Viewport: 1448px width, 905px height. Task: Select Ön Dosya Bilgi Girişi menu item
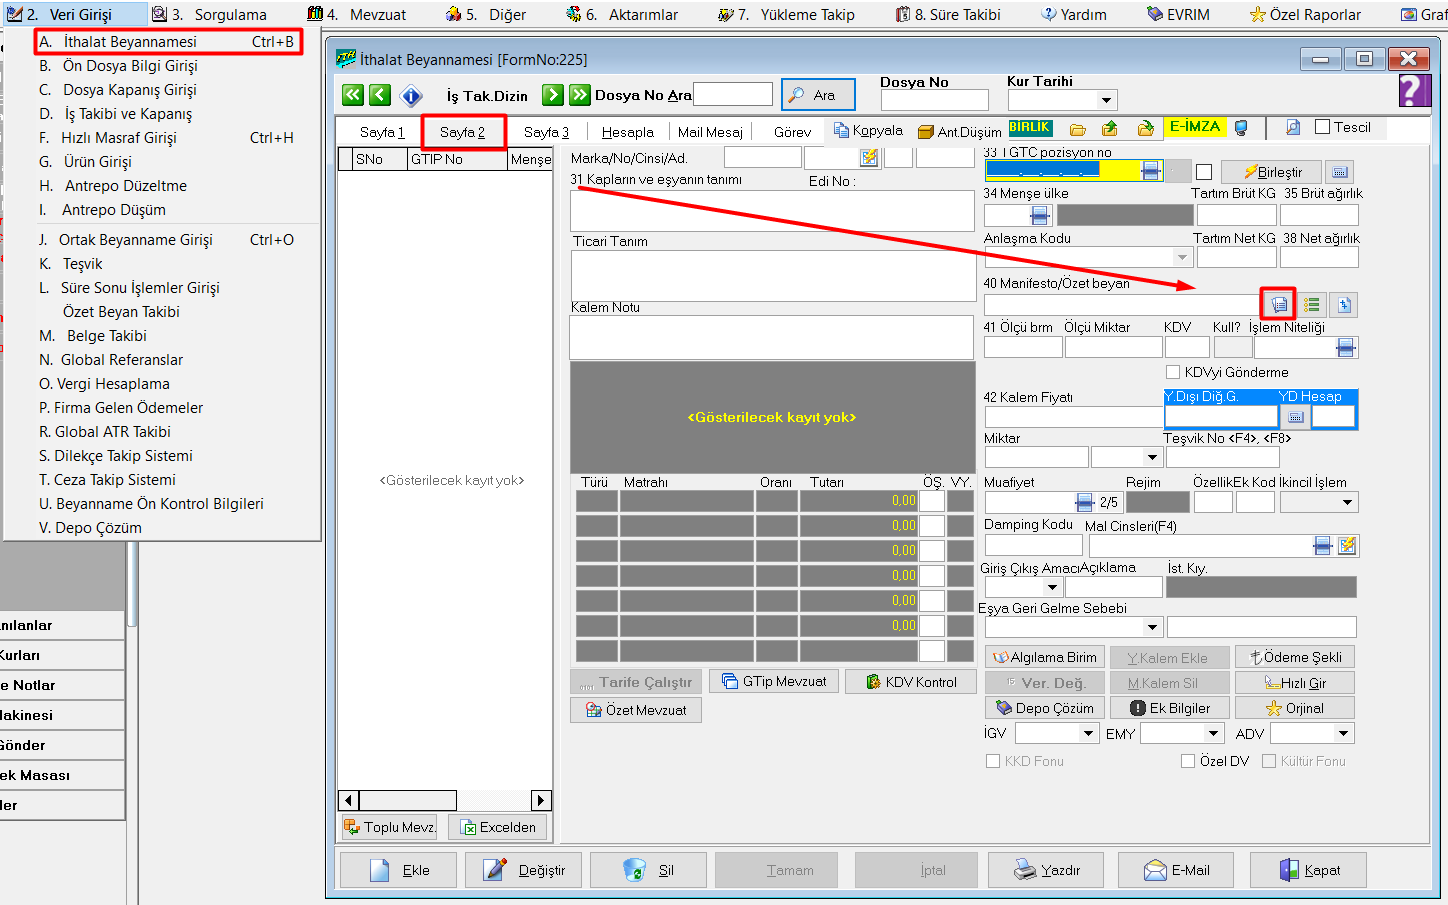pyautogui.click(x=130, y=66)
